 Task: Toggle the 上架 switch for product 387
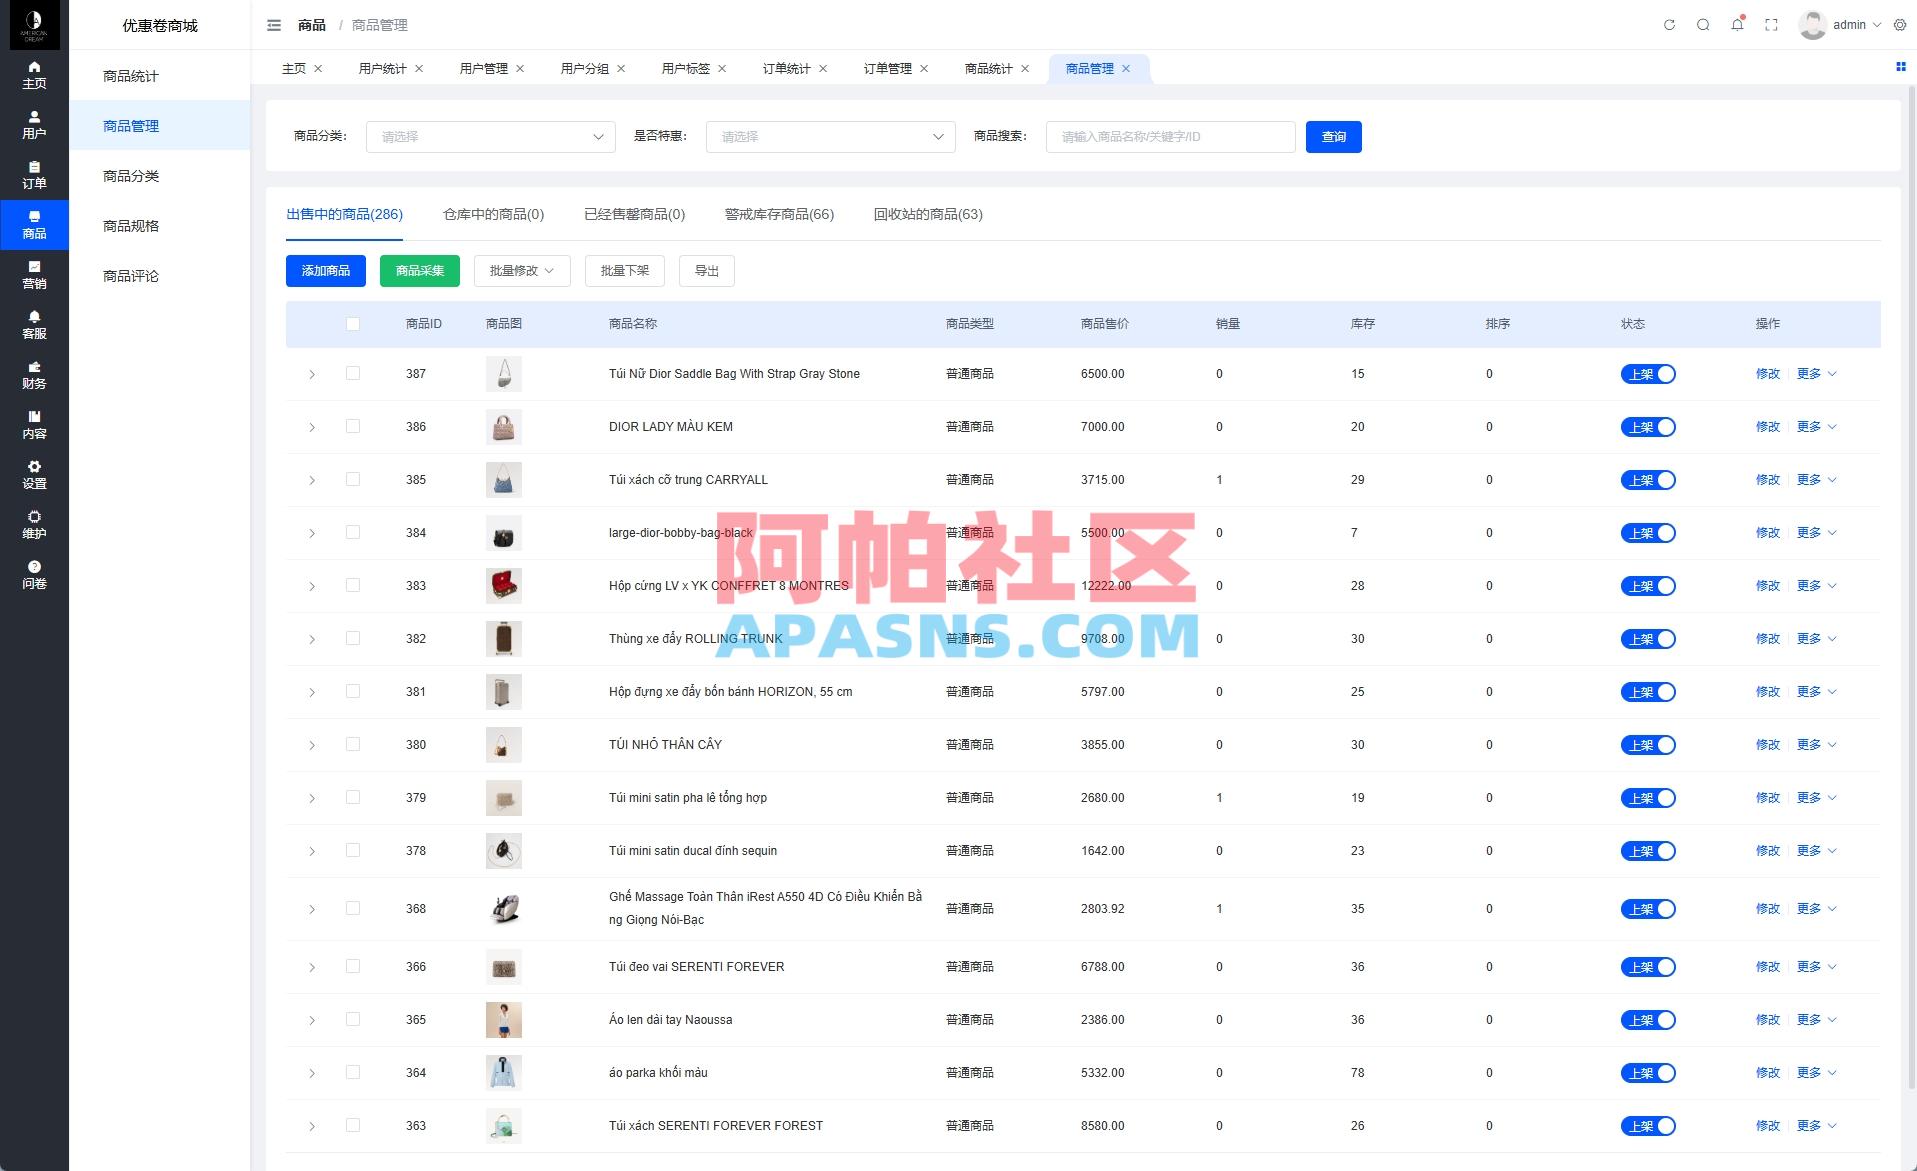[x=1649, y=373]
